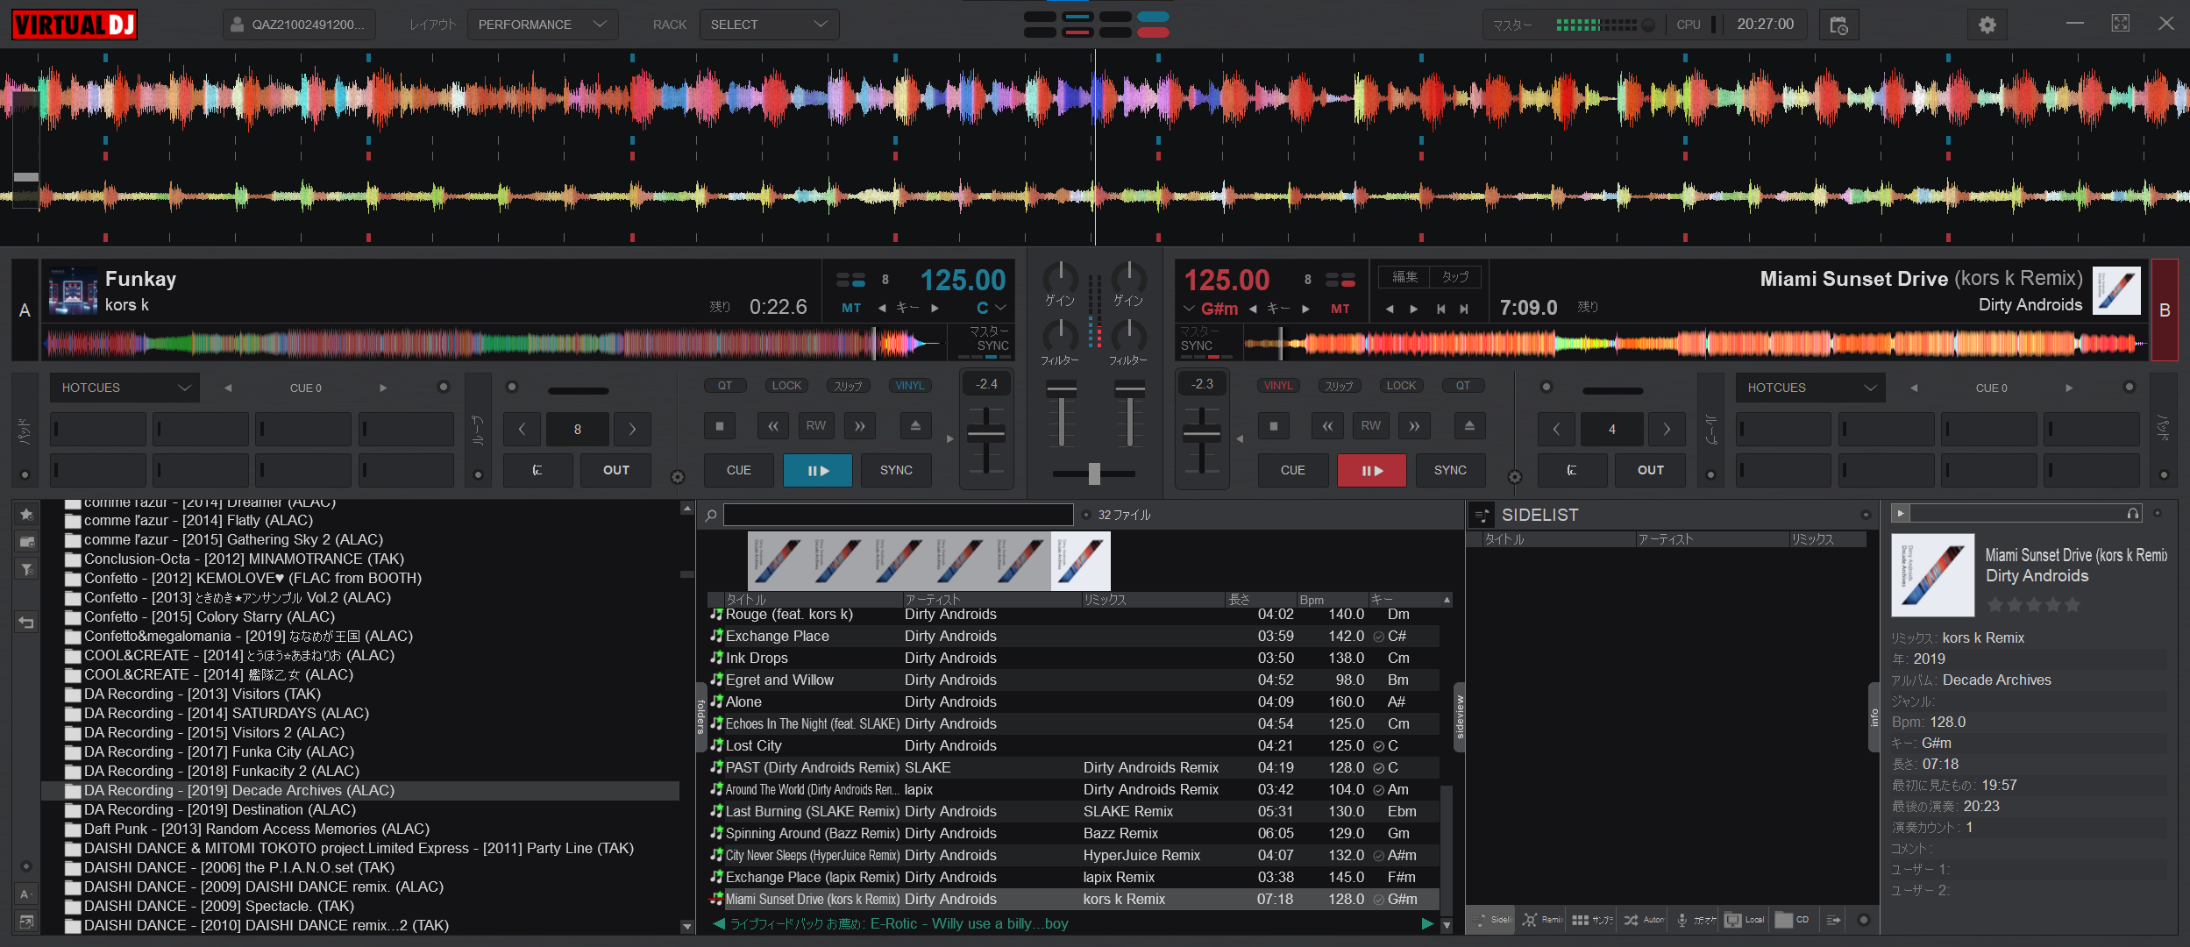Toggle slip mode on deck A
2190x947 pixels.
click(848, 385)
